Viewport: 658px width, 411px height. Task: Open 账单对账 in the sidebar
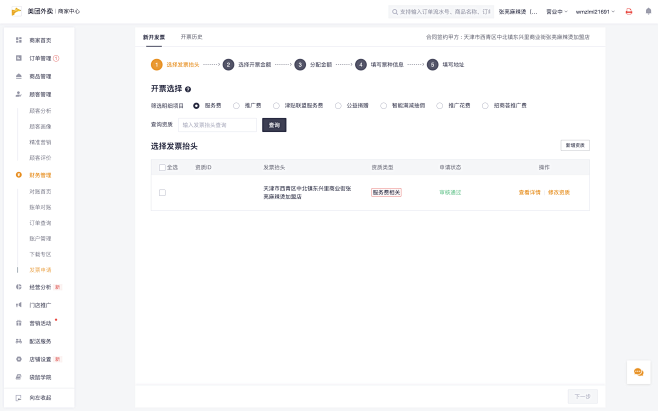point(40,206)
